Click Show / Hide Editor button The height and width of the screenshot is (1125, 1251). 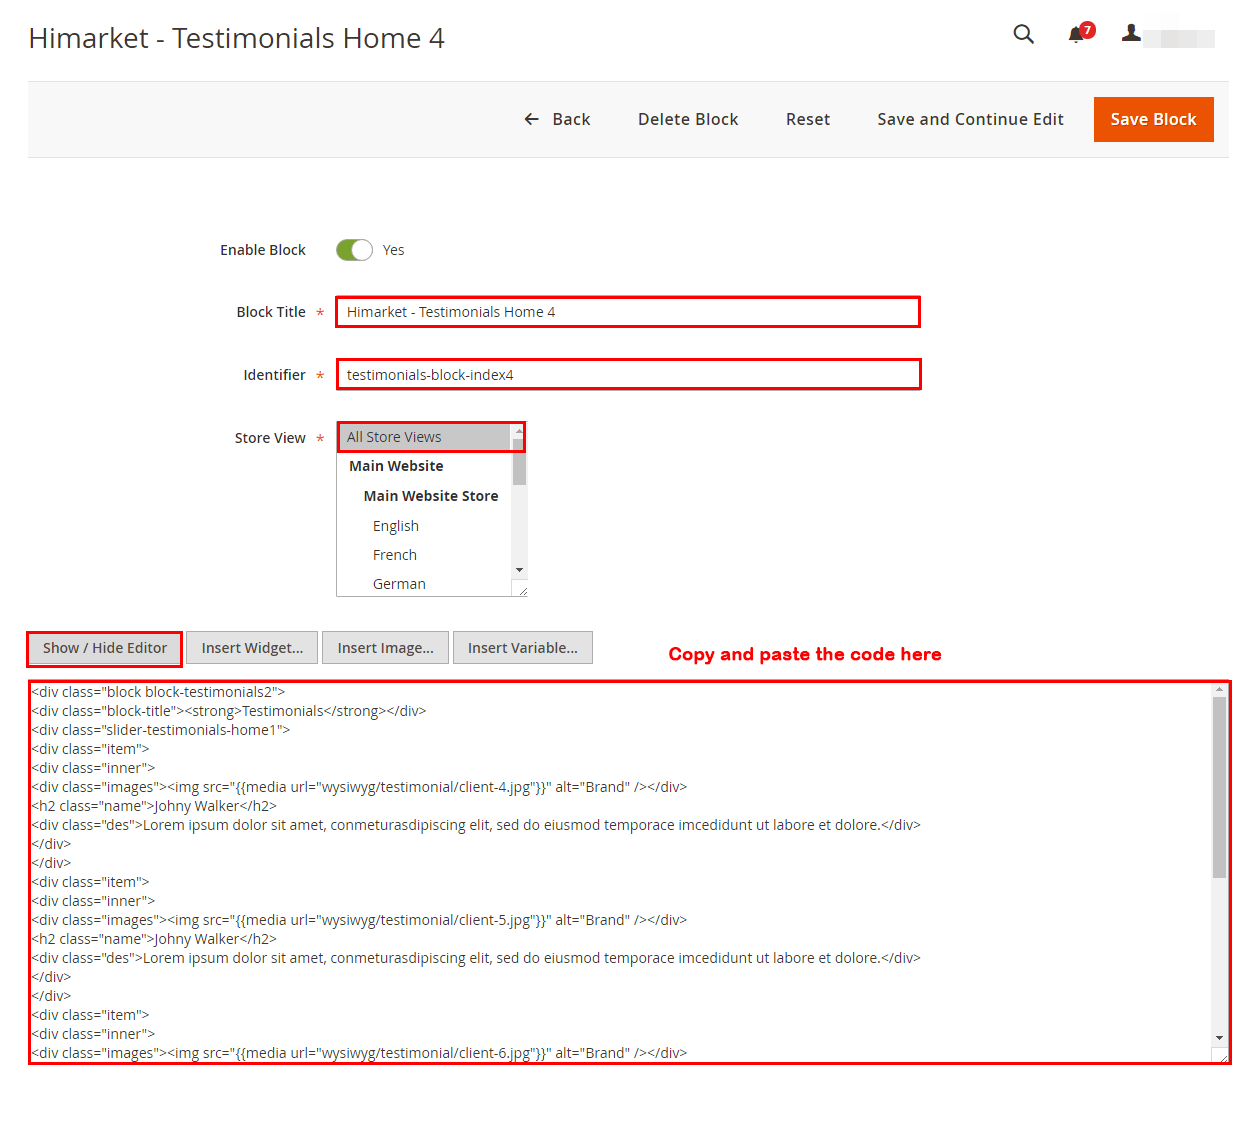coord(105,648)
